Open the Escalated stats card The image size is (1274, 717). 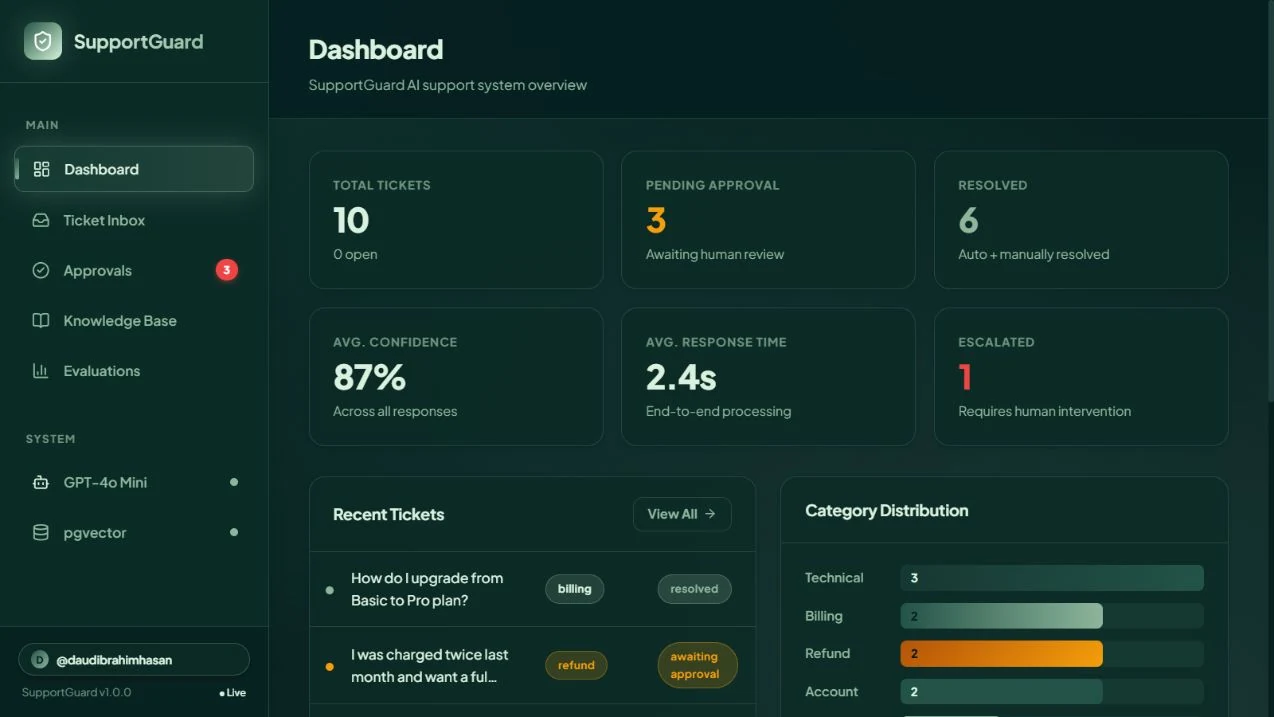point(1081,377)
